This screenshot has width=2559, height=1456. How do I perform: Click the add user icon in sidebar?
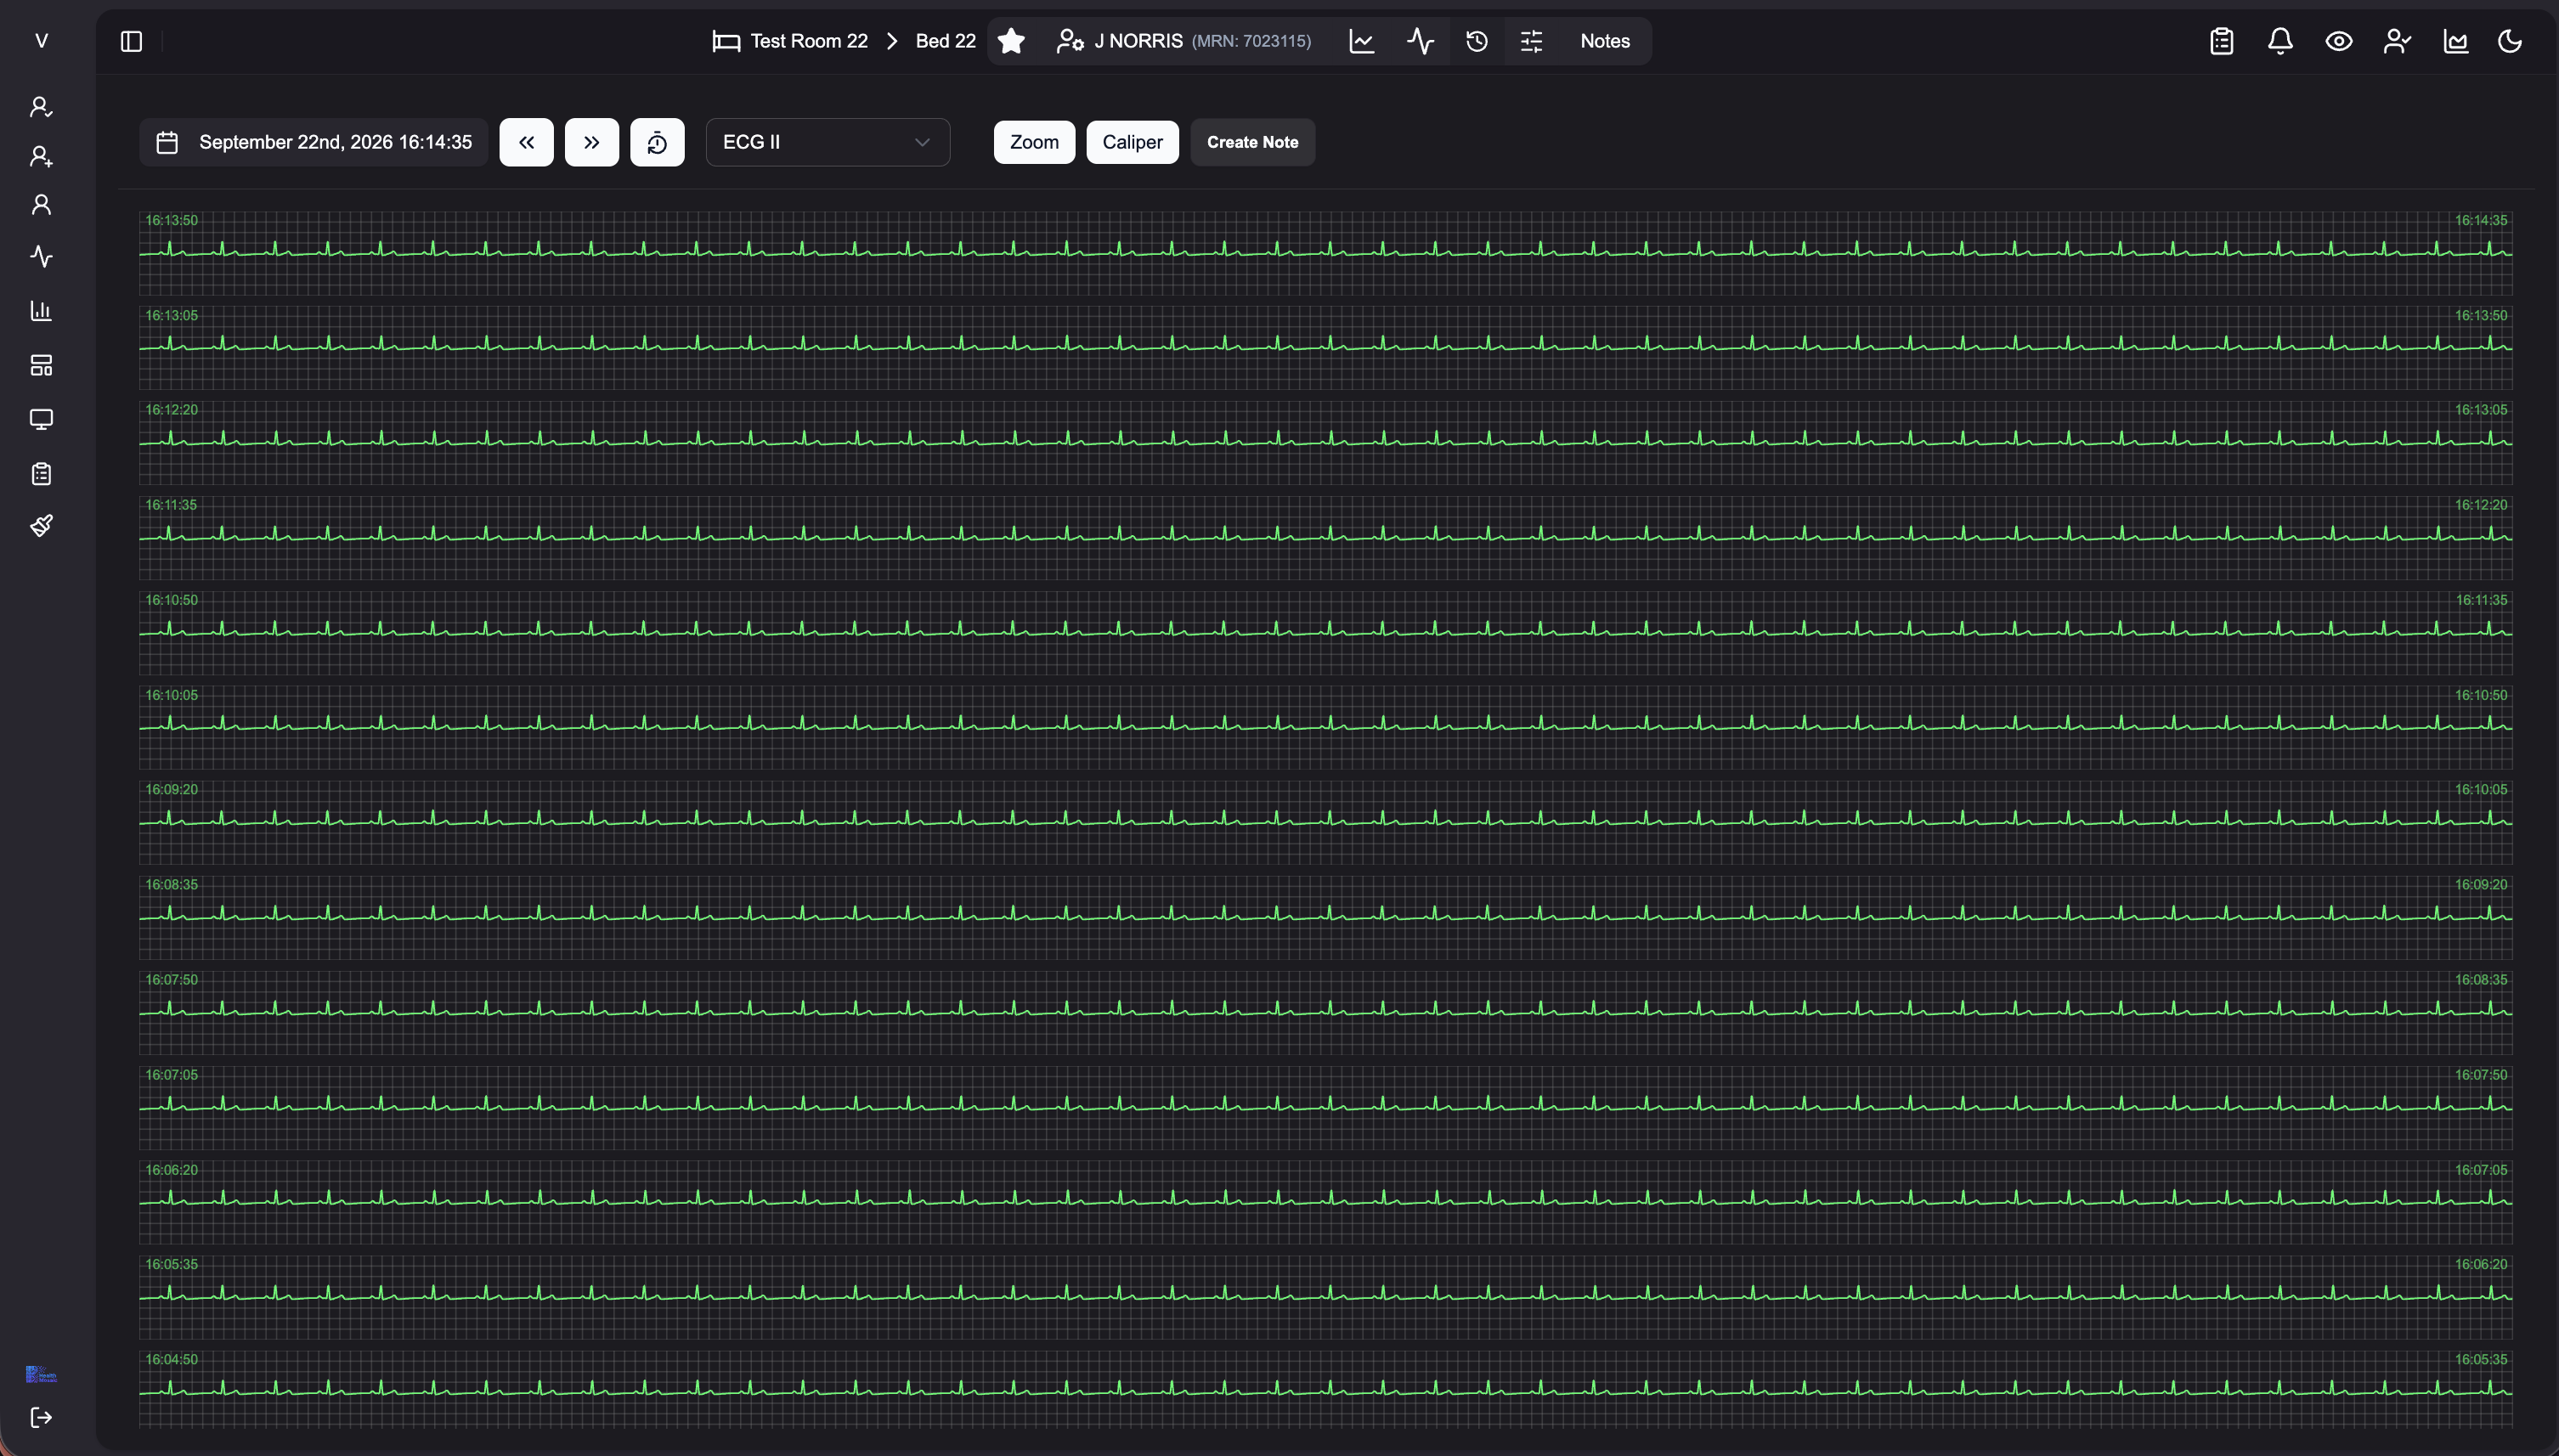click(41, 156)
